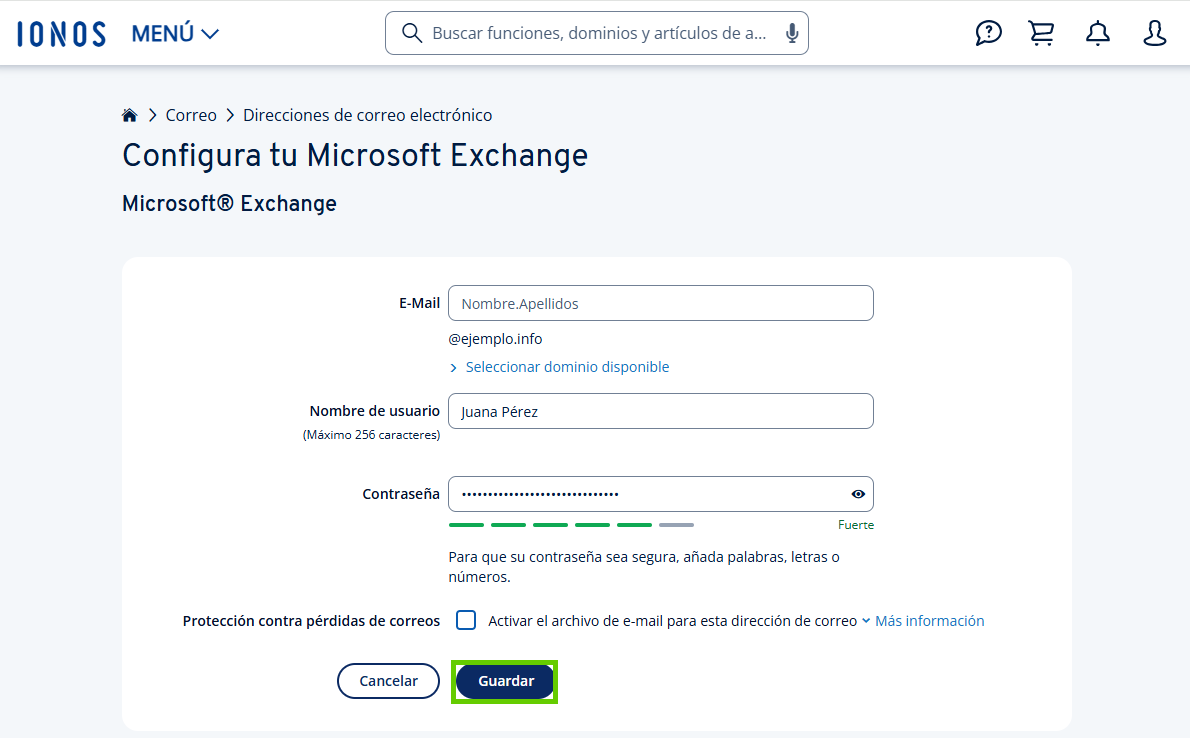Click the notifications bell icon
The width and height of the screenshot is (1190, 738).
[1097, 33]
